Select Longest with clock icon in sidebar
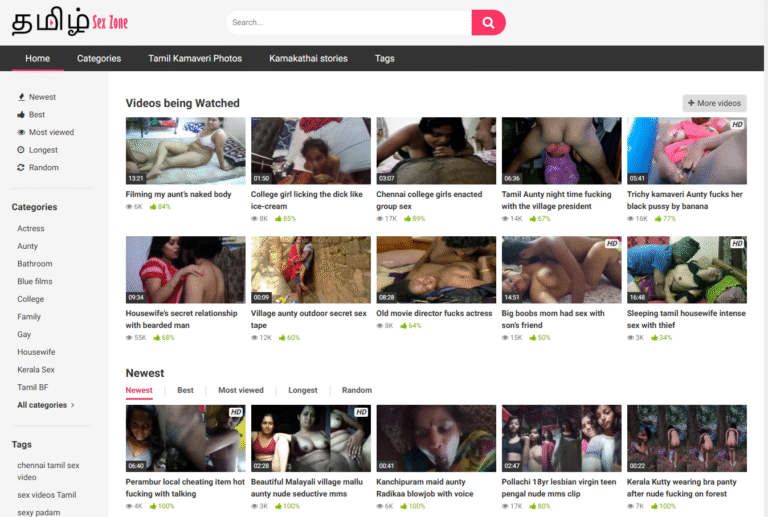The image size is (768, 517). (x=43, y=150)
